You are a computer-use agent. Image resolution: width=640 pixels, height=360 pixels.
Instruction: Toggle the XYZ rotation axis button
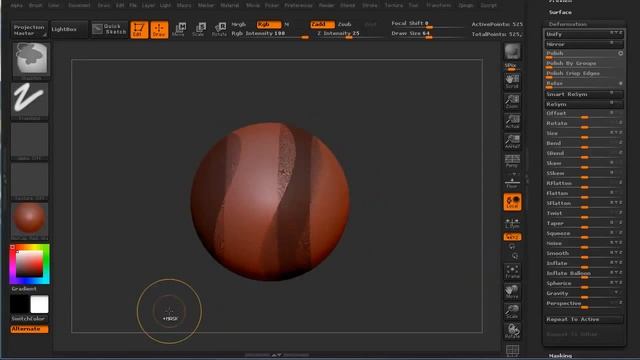click(x=512, y=237)
